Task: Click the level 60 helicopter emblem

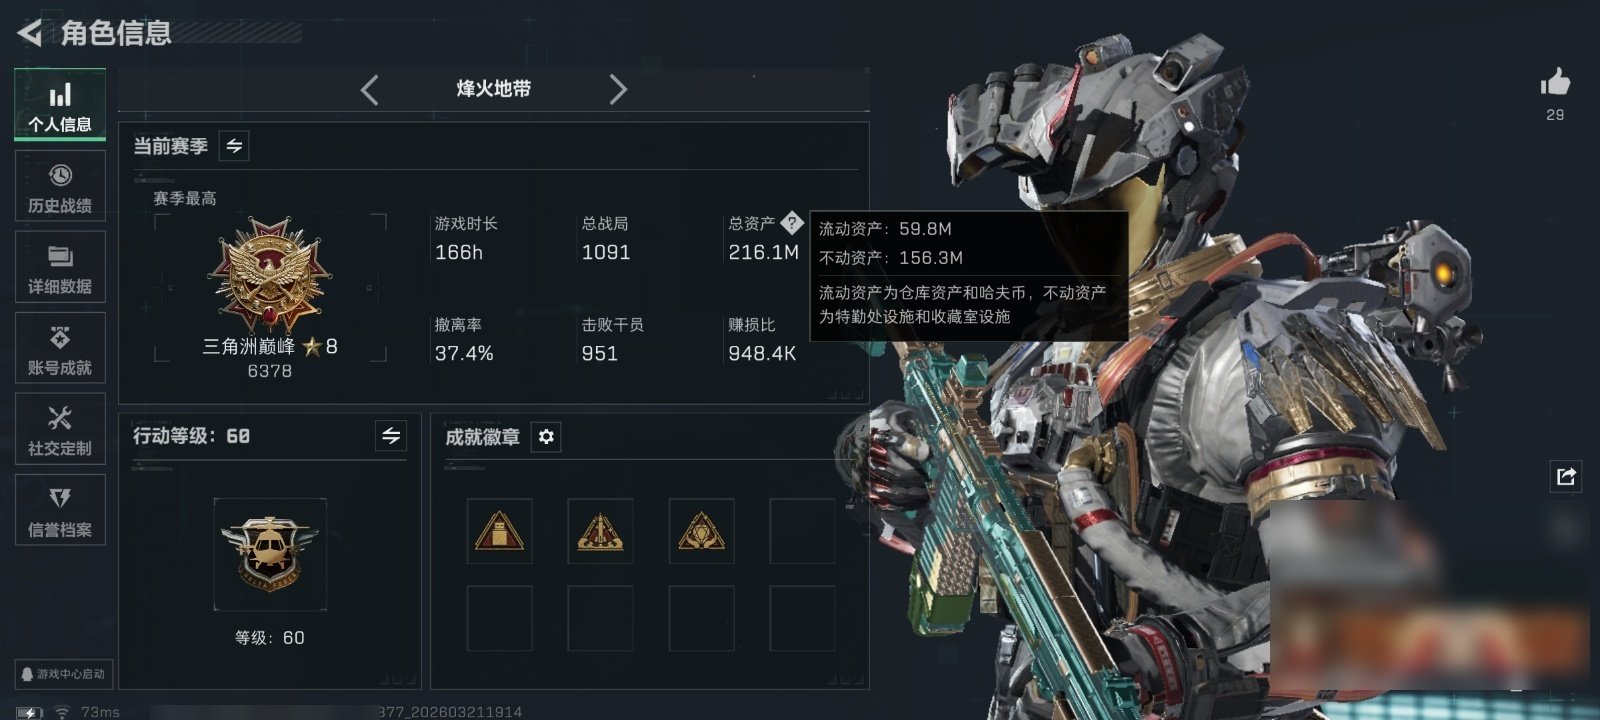Action: (x=270, y=554)
